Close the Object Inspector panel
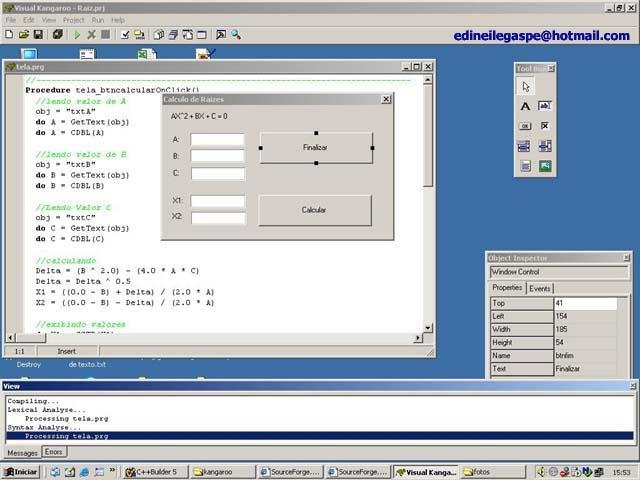 [x=627, y=258]
